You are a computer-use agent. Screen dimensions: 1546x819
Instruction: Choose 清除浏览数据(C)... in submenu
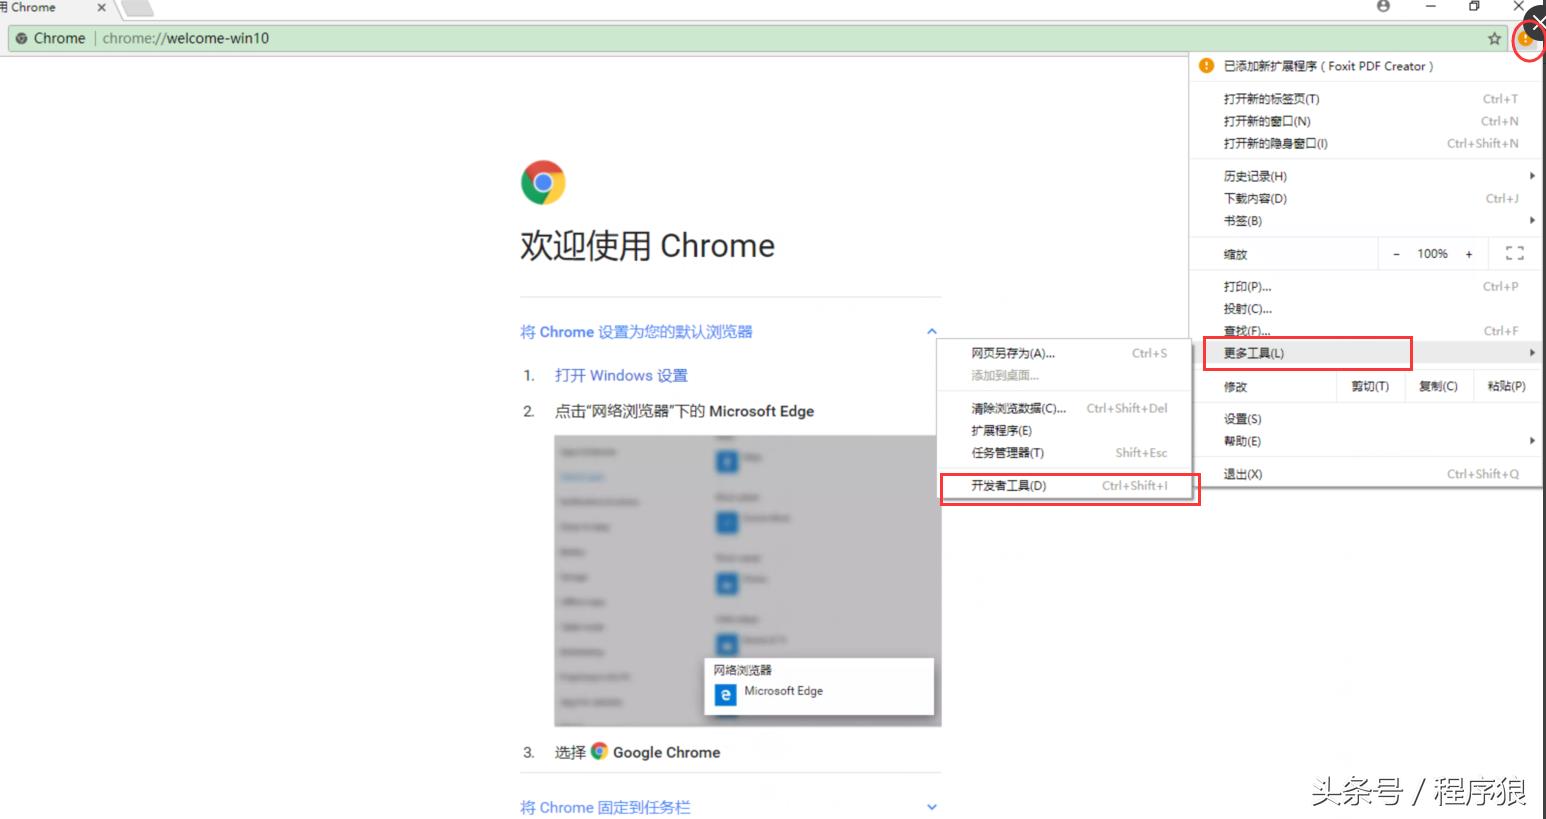[1065, 408]
